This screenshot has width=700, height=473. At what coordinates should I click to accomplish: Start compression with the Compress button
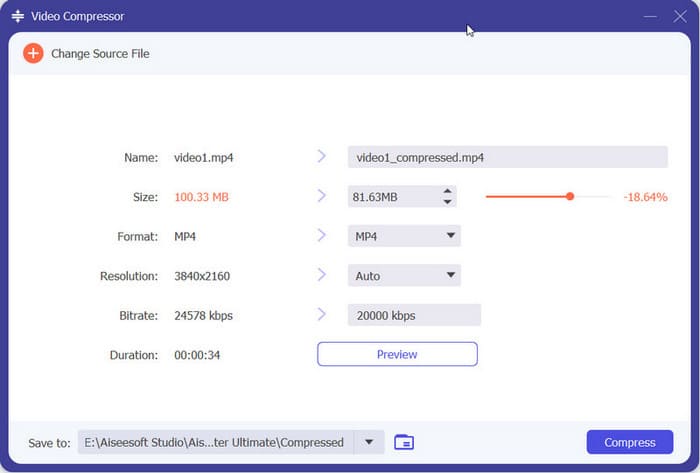630,442
